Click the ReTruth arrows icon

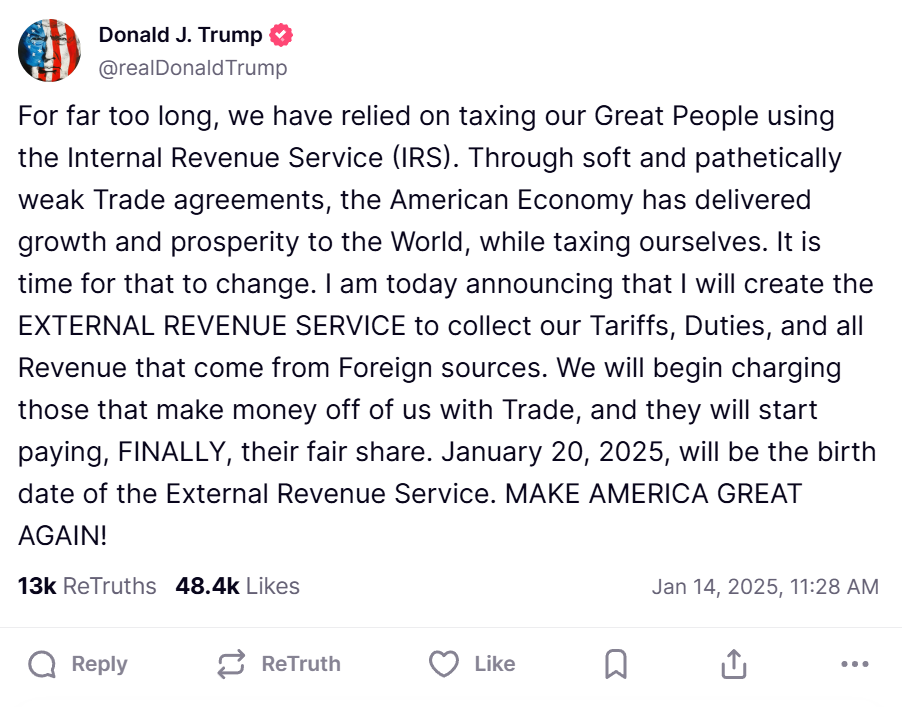(231, 664)
